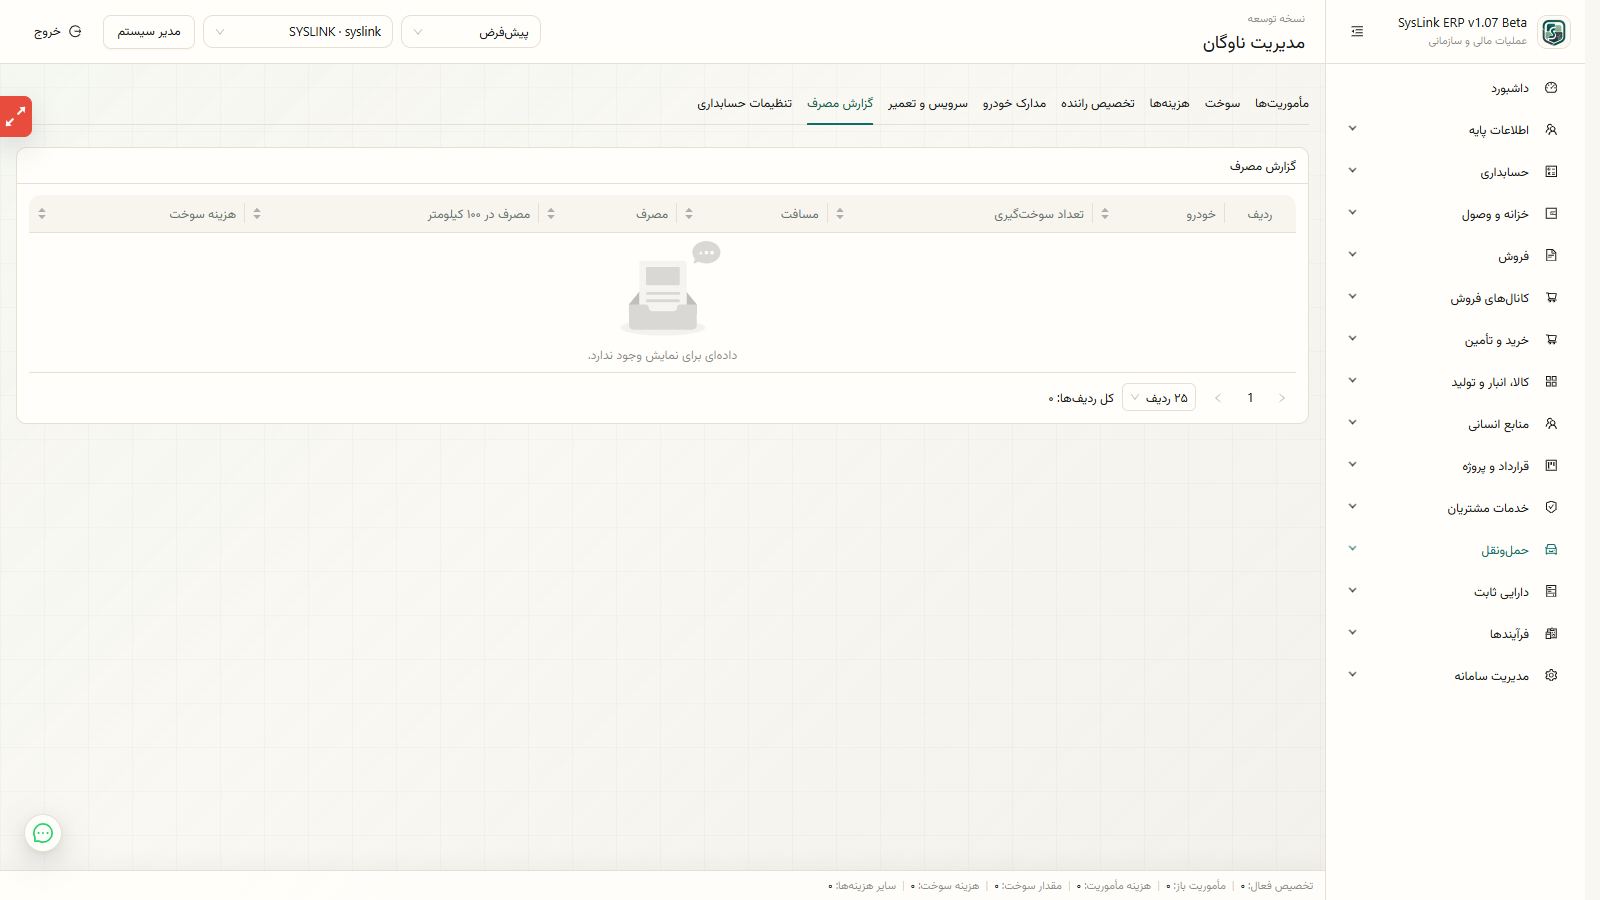Open the ۲۵ ردیف page size dropdown
This screenshot has height=900, width=1600.
1159,398
